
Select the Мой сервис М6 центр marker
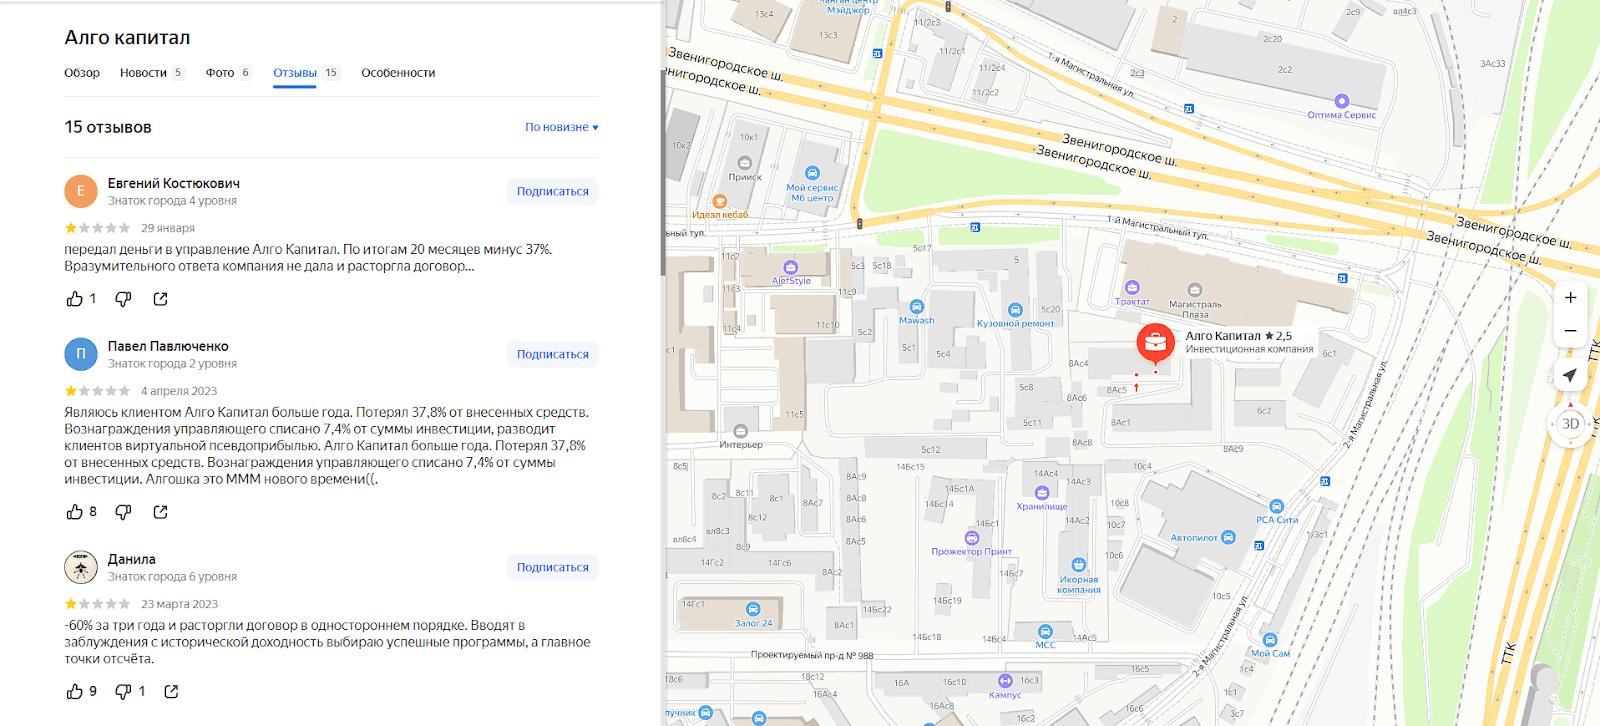(812, 173)
